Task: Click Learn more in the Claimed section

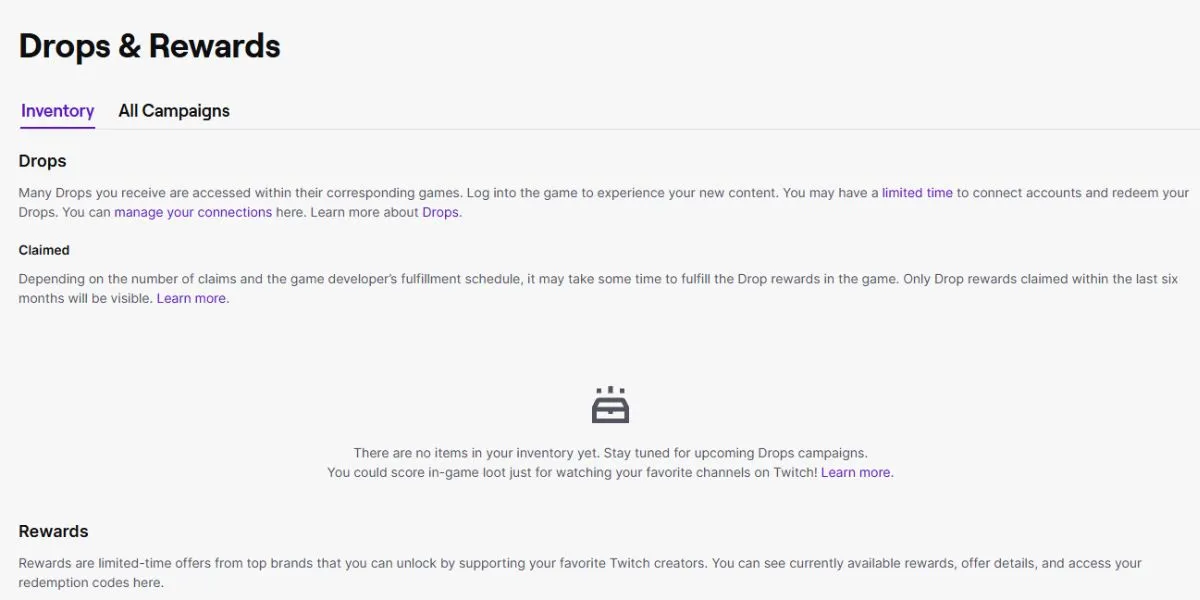Action: click(x=191, y=299)
